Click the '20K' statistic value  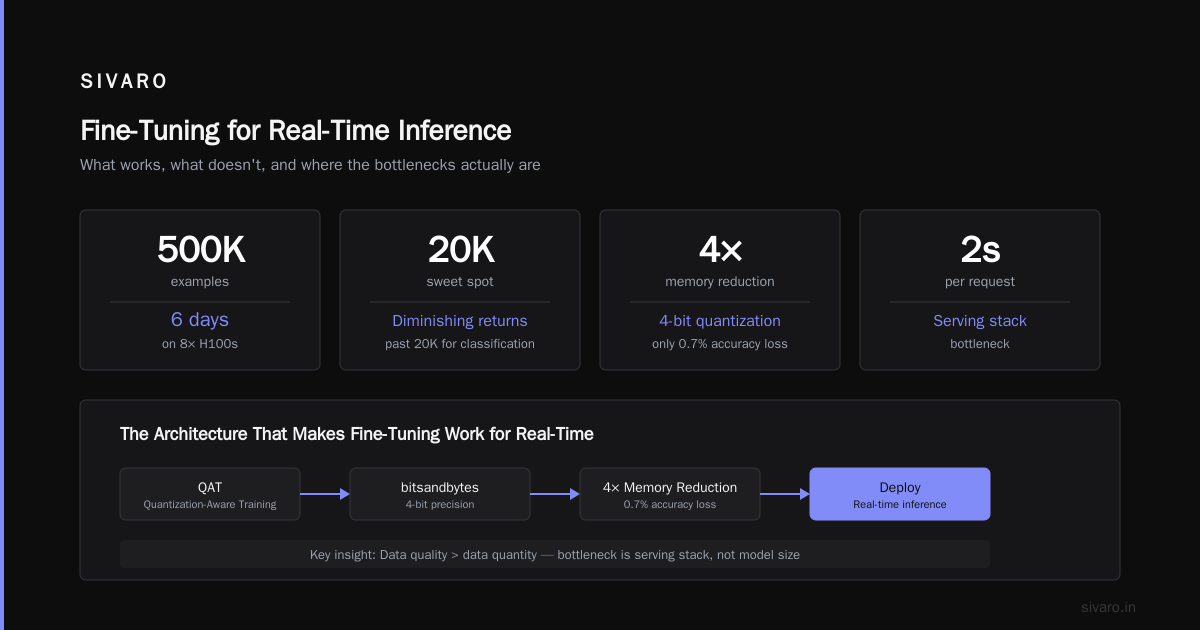(460, 249)
